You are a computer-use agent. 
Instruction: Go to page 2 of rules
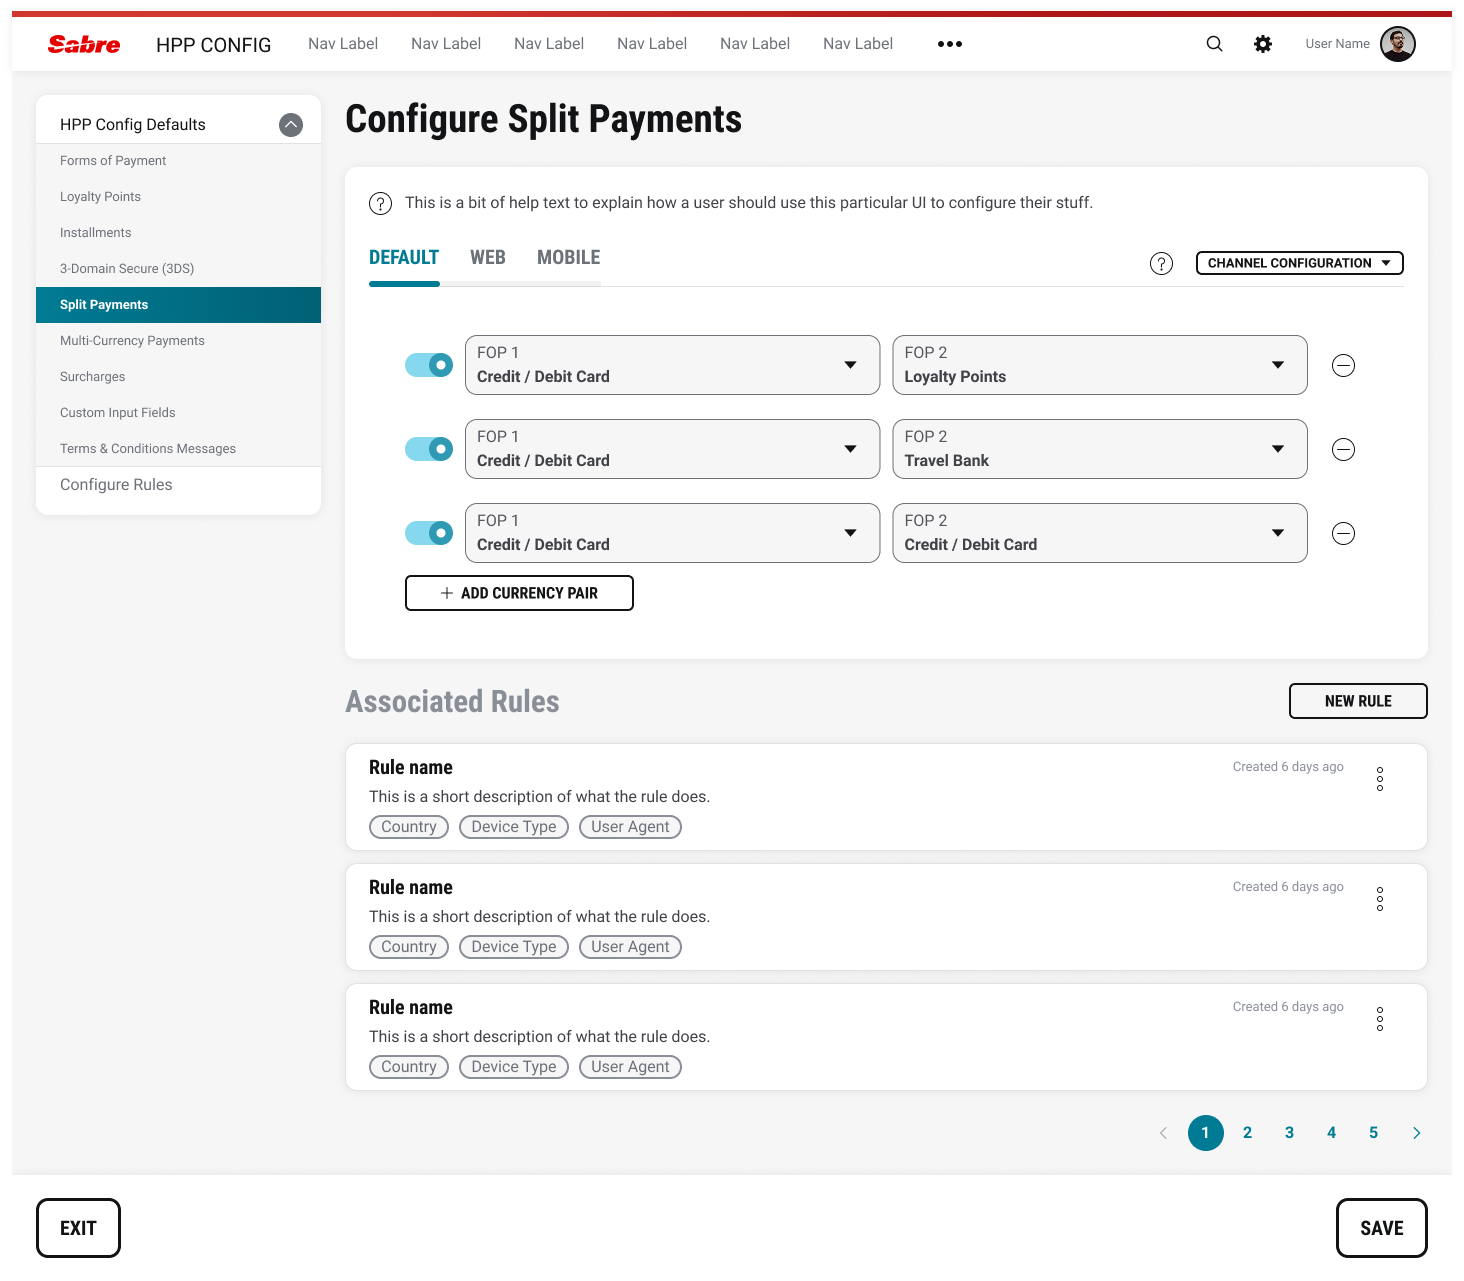coord(1248,1133)
